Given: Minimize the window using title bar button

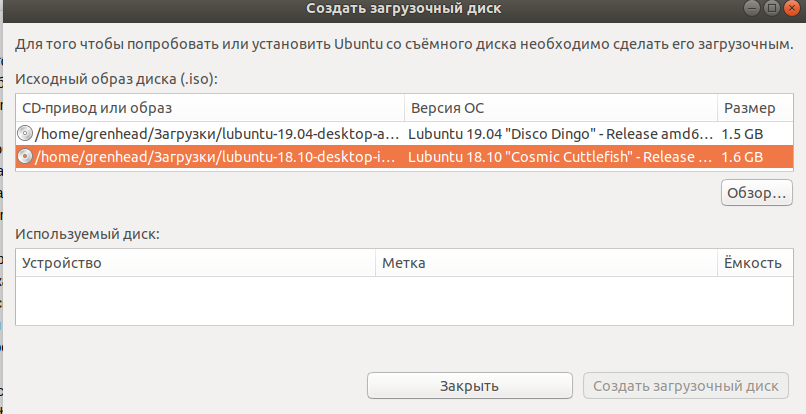Looking at the screenshot, I should 754,8.
